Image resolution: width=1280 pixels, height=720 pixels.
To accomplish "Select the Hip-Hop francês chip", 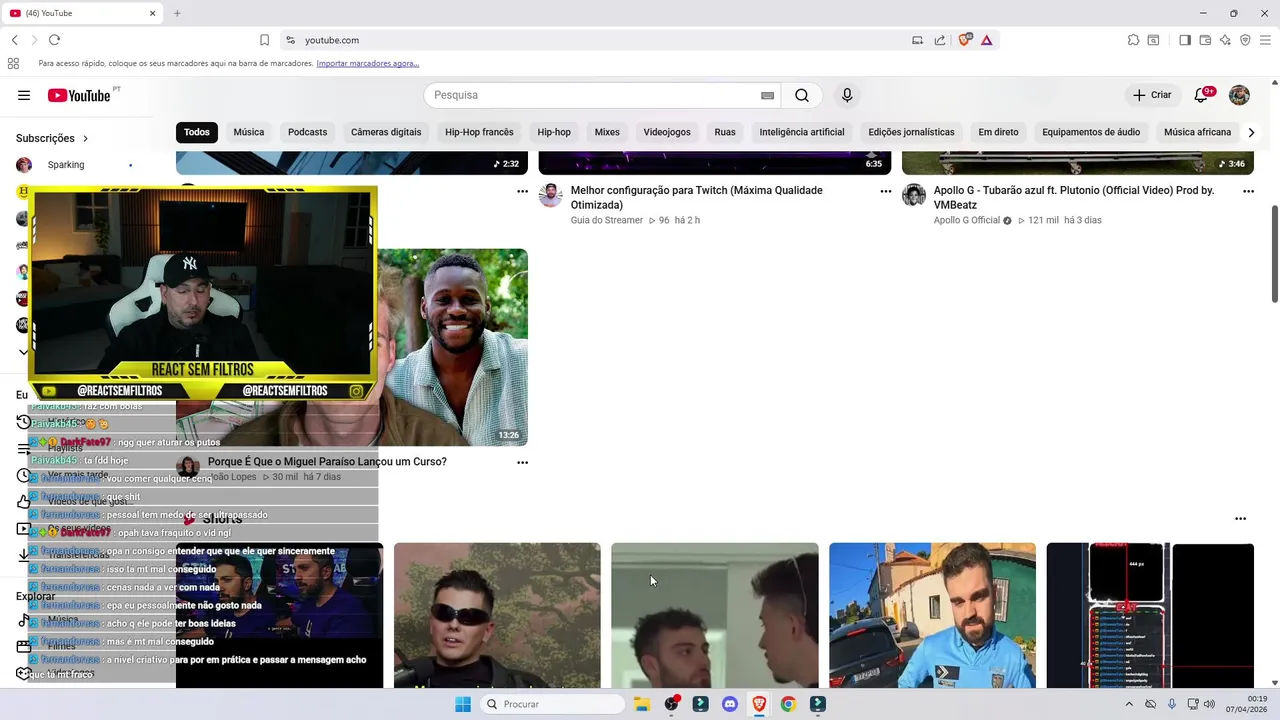I will tap(479, 132).
